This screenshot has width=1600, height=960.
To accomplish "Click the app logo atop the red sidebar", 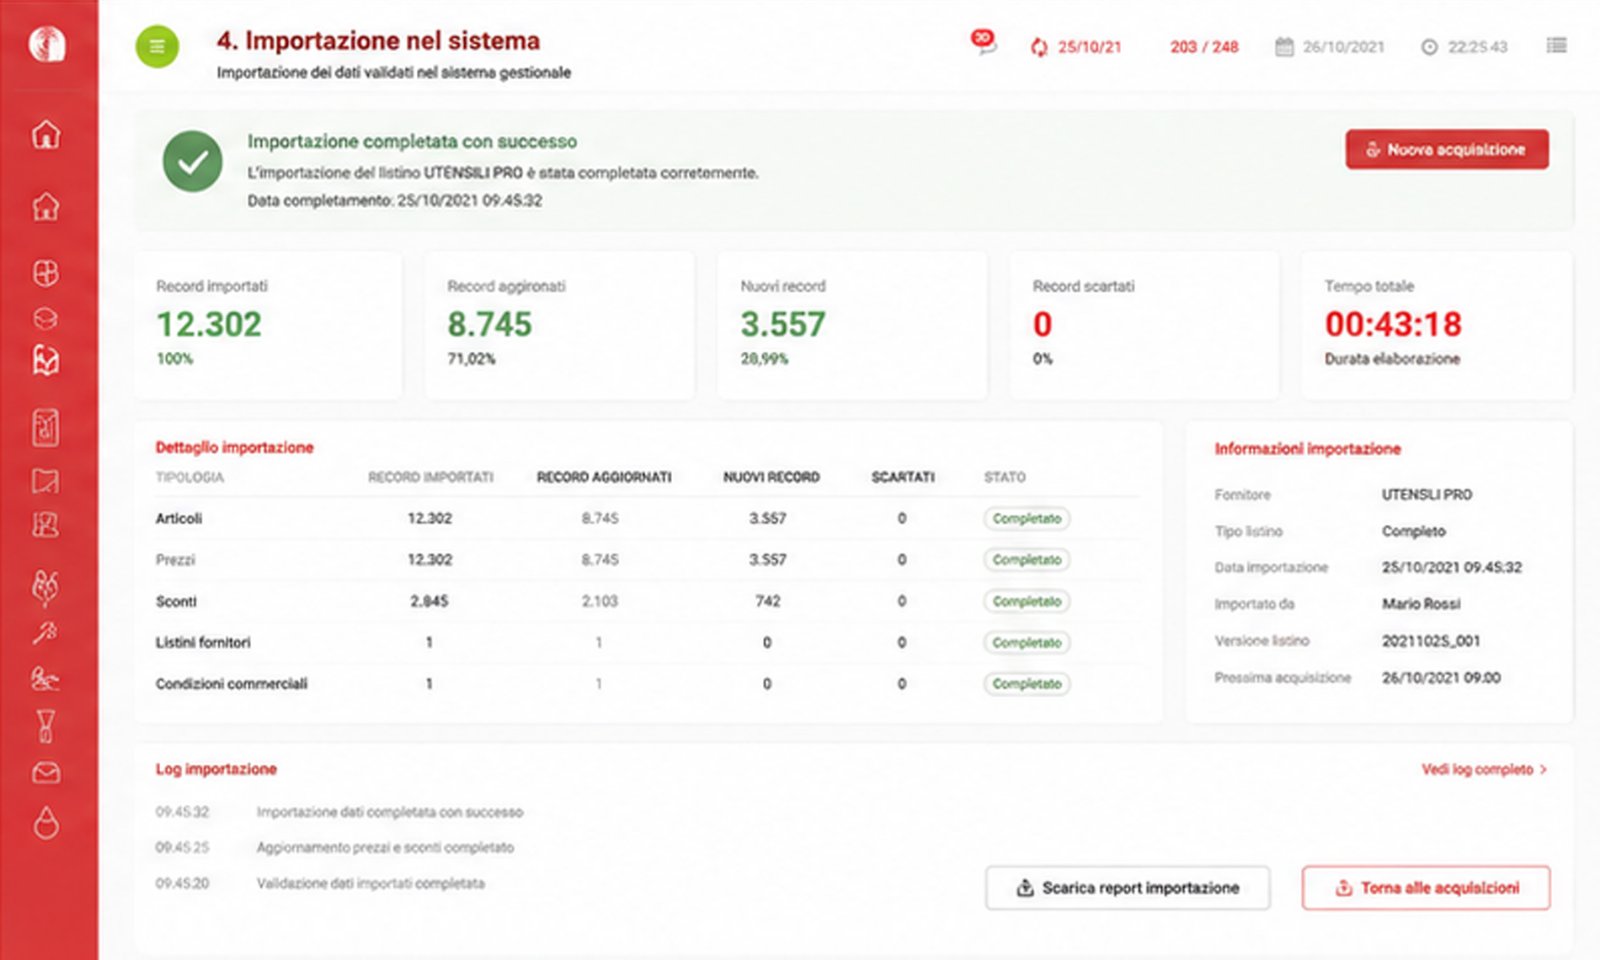I will (47, 44).
